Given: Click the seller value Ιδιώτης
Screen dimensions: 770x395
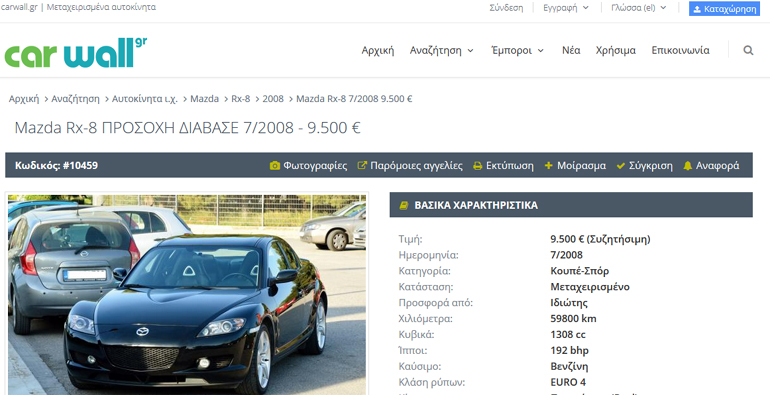Looking at the screenshot, I should pyautogui.click(x=569, y=303).
